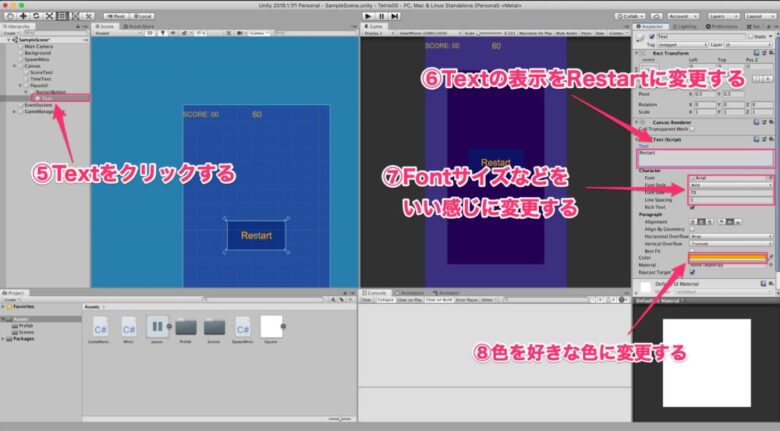This screenshot has height=431, width=780.
Task: Open the Prefab folder asset
Action: click(x=186, y=329)
